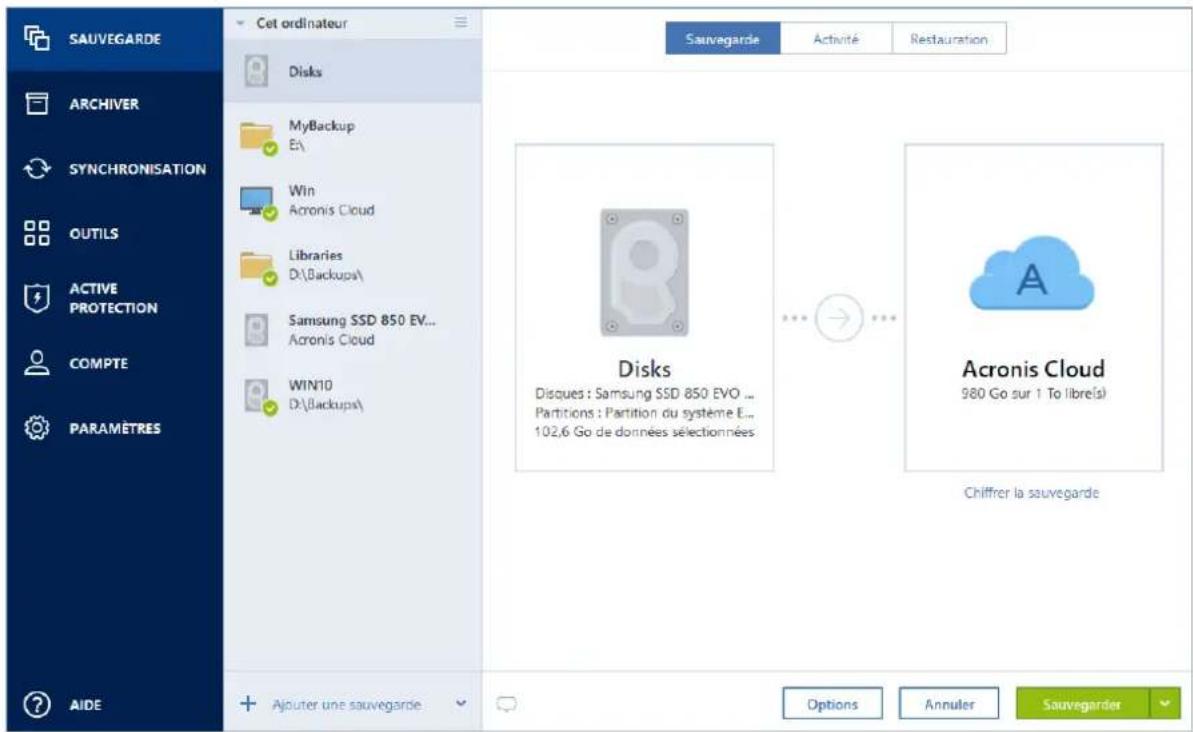Switch to the Sauvegarde tab
The image size is (1193, 732).
coord(722,39)
